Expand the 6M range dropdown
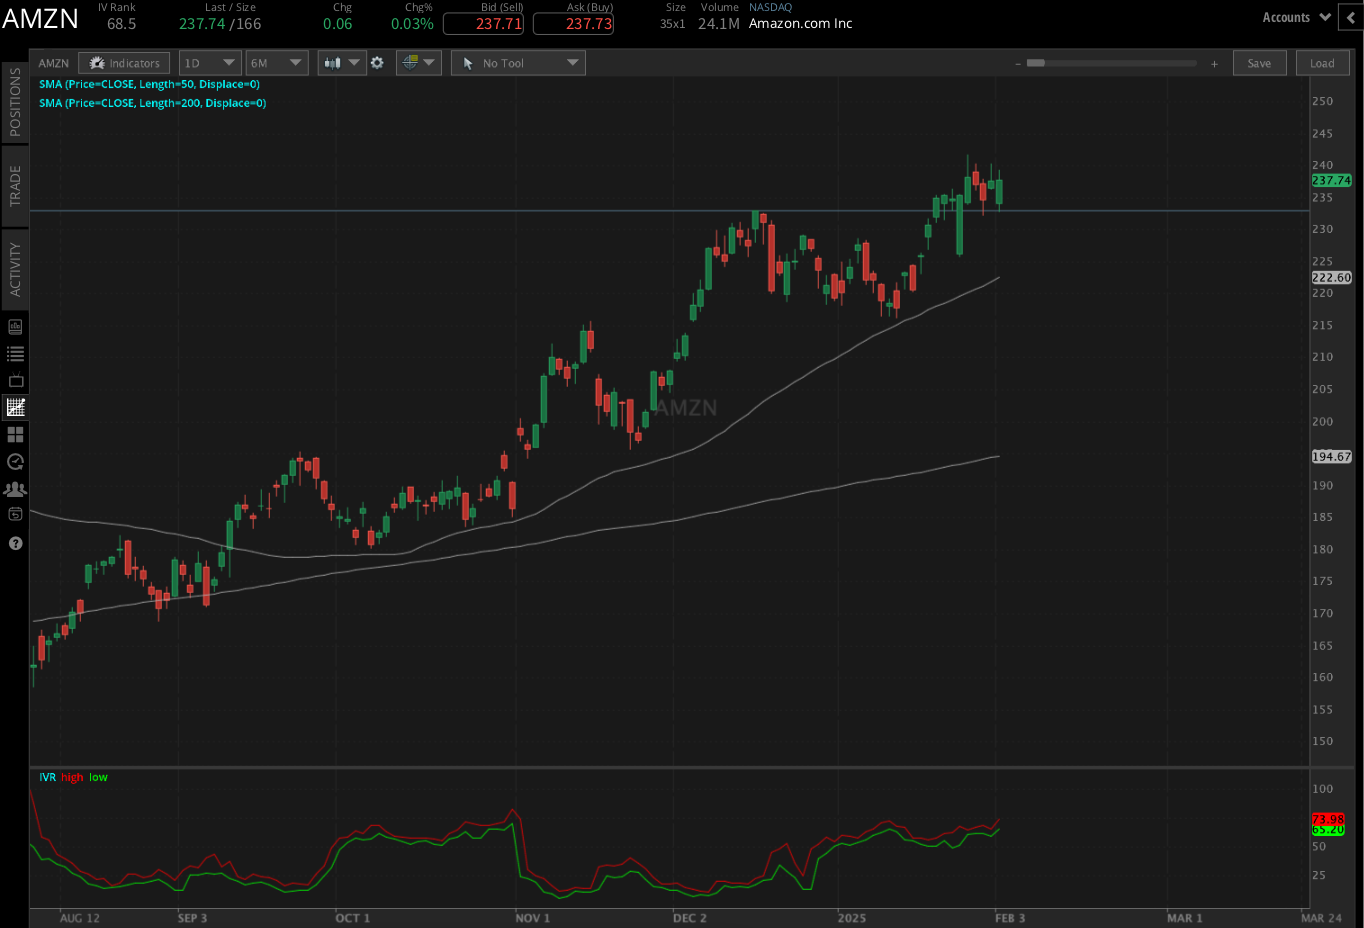The width and height of the screenshot is (1364, 928). pyautogui.click(x=277, y=62)
